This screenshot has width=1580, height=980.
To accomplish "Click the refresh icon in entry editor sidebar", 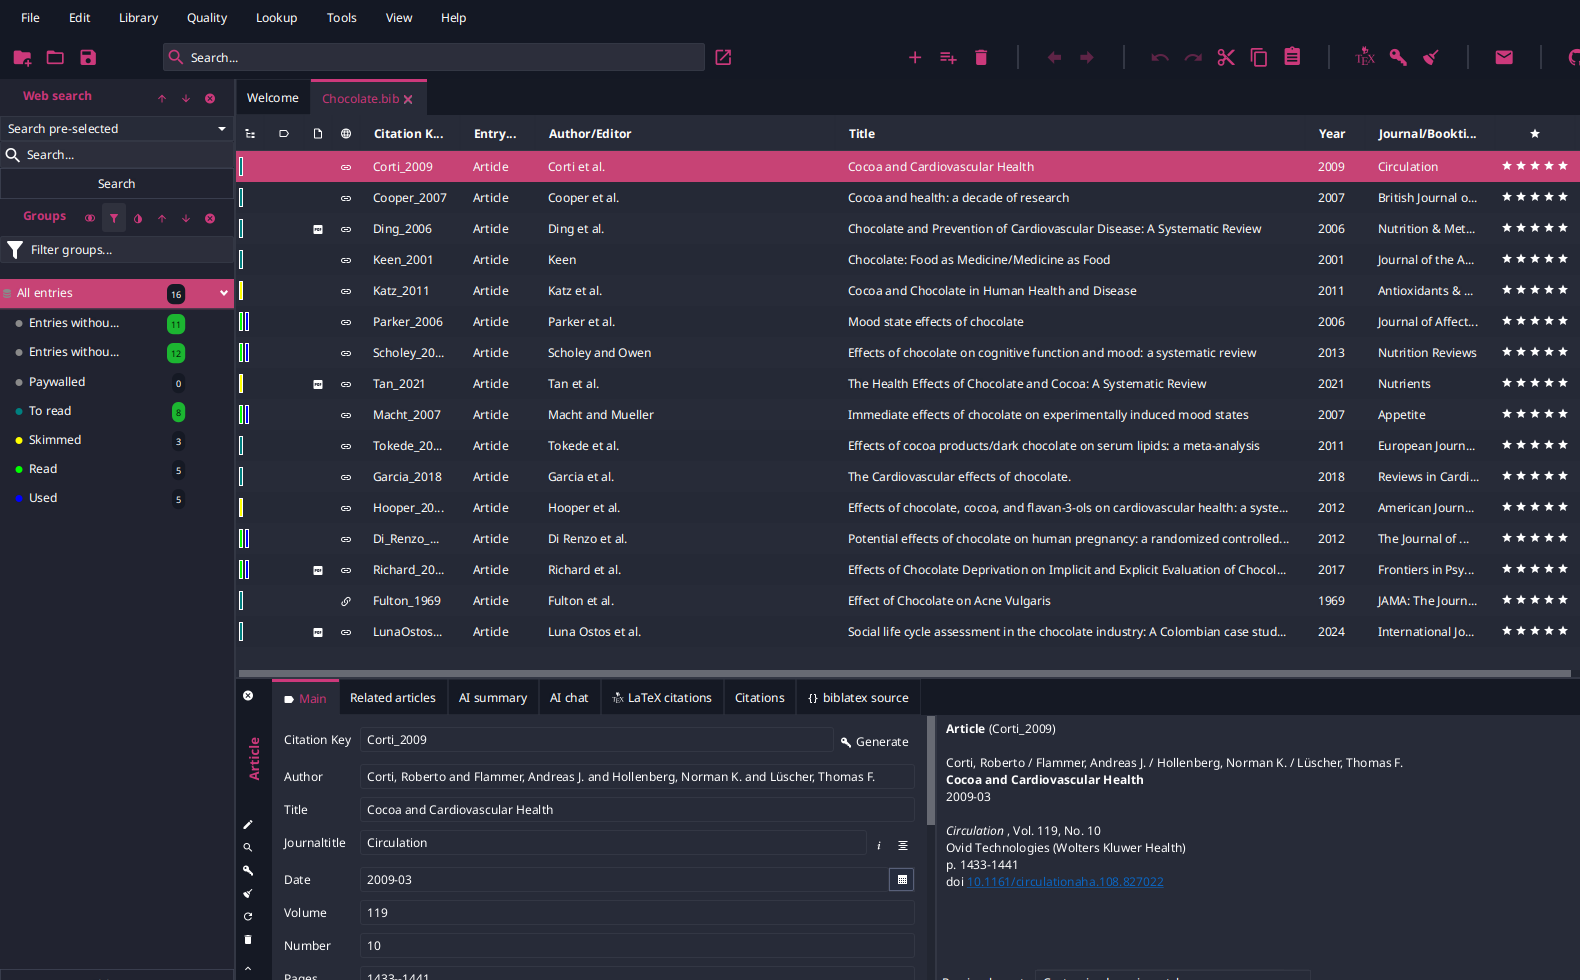I will coord(248,917).
